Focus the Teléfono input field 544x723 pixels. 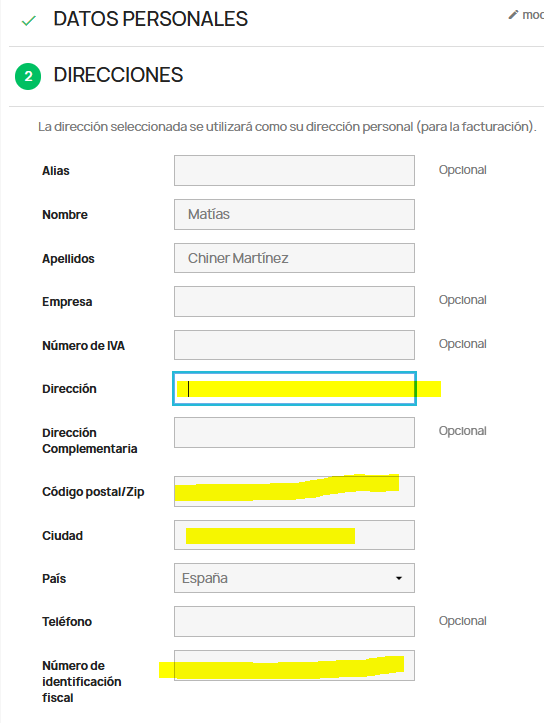pyautogui.click(x=294, y=622)
